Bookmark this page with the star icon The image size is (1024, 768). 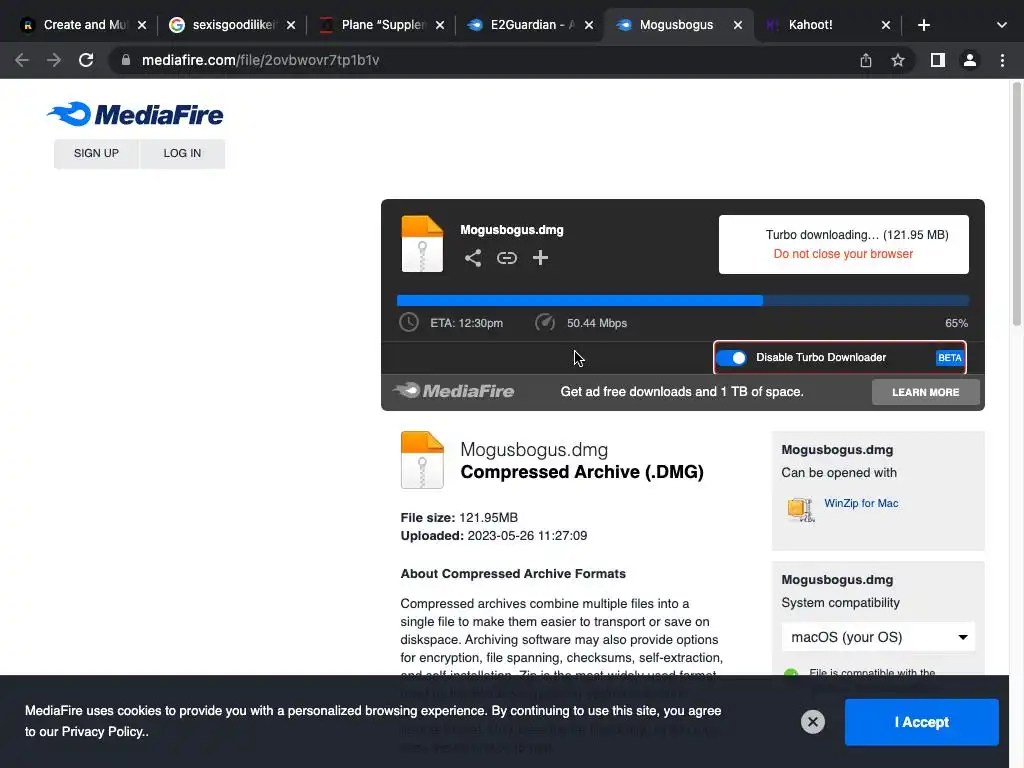tap(898, 60)
